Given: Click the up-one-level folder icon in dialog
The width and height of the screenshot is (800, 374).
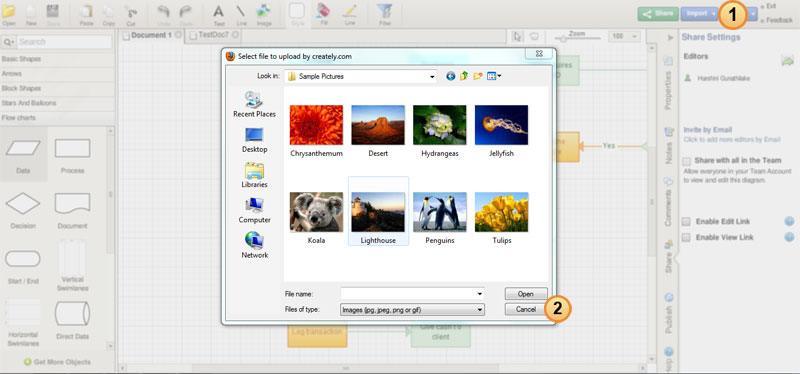Looking at the screenshot, I should click(x=464, y=76).
